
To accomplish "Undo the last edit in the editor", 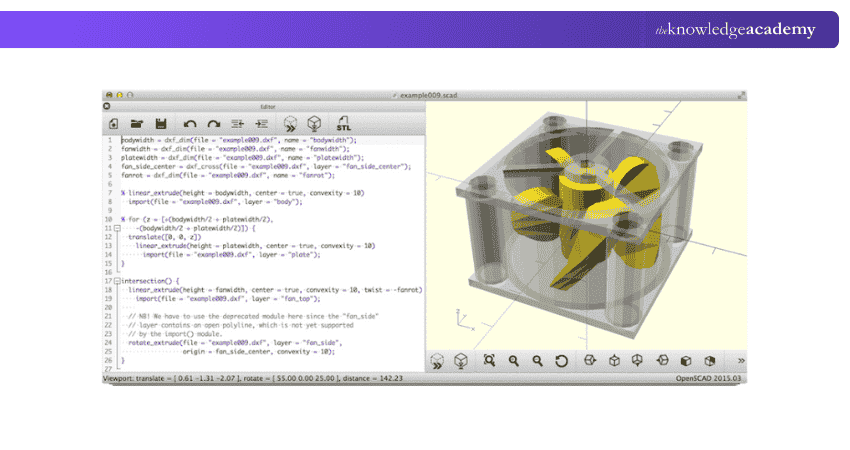I will click(x=190, y=123).
